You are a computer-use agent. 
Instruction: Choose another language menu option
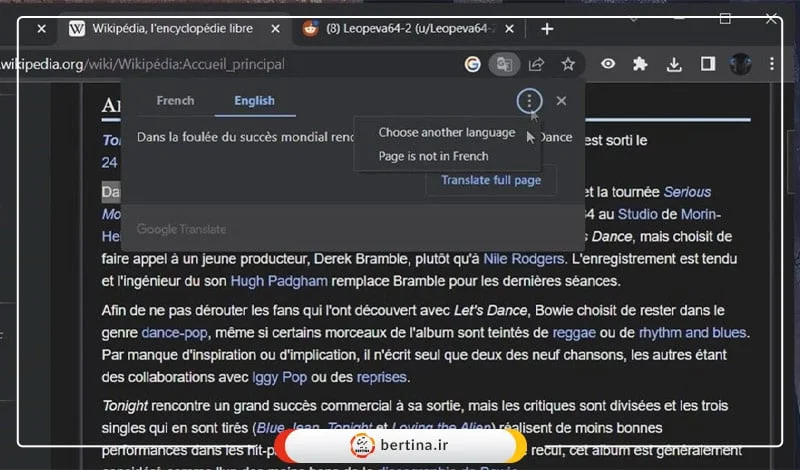(x=446, y=133)
